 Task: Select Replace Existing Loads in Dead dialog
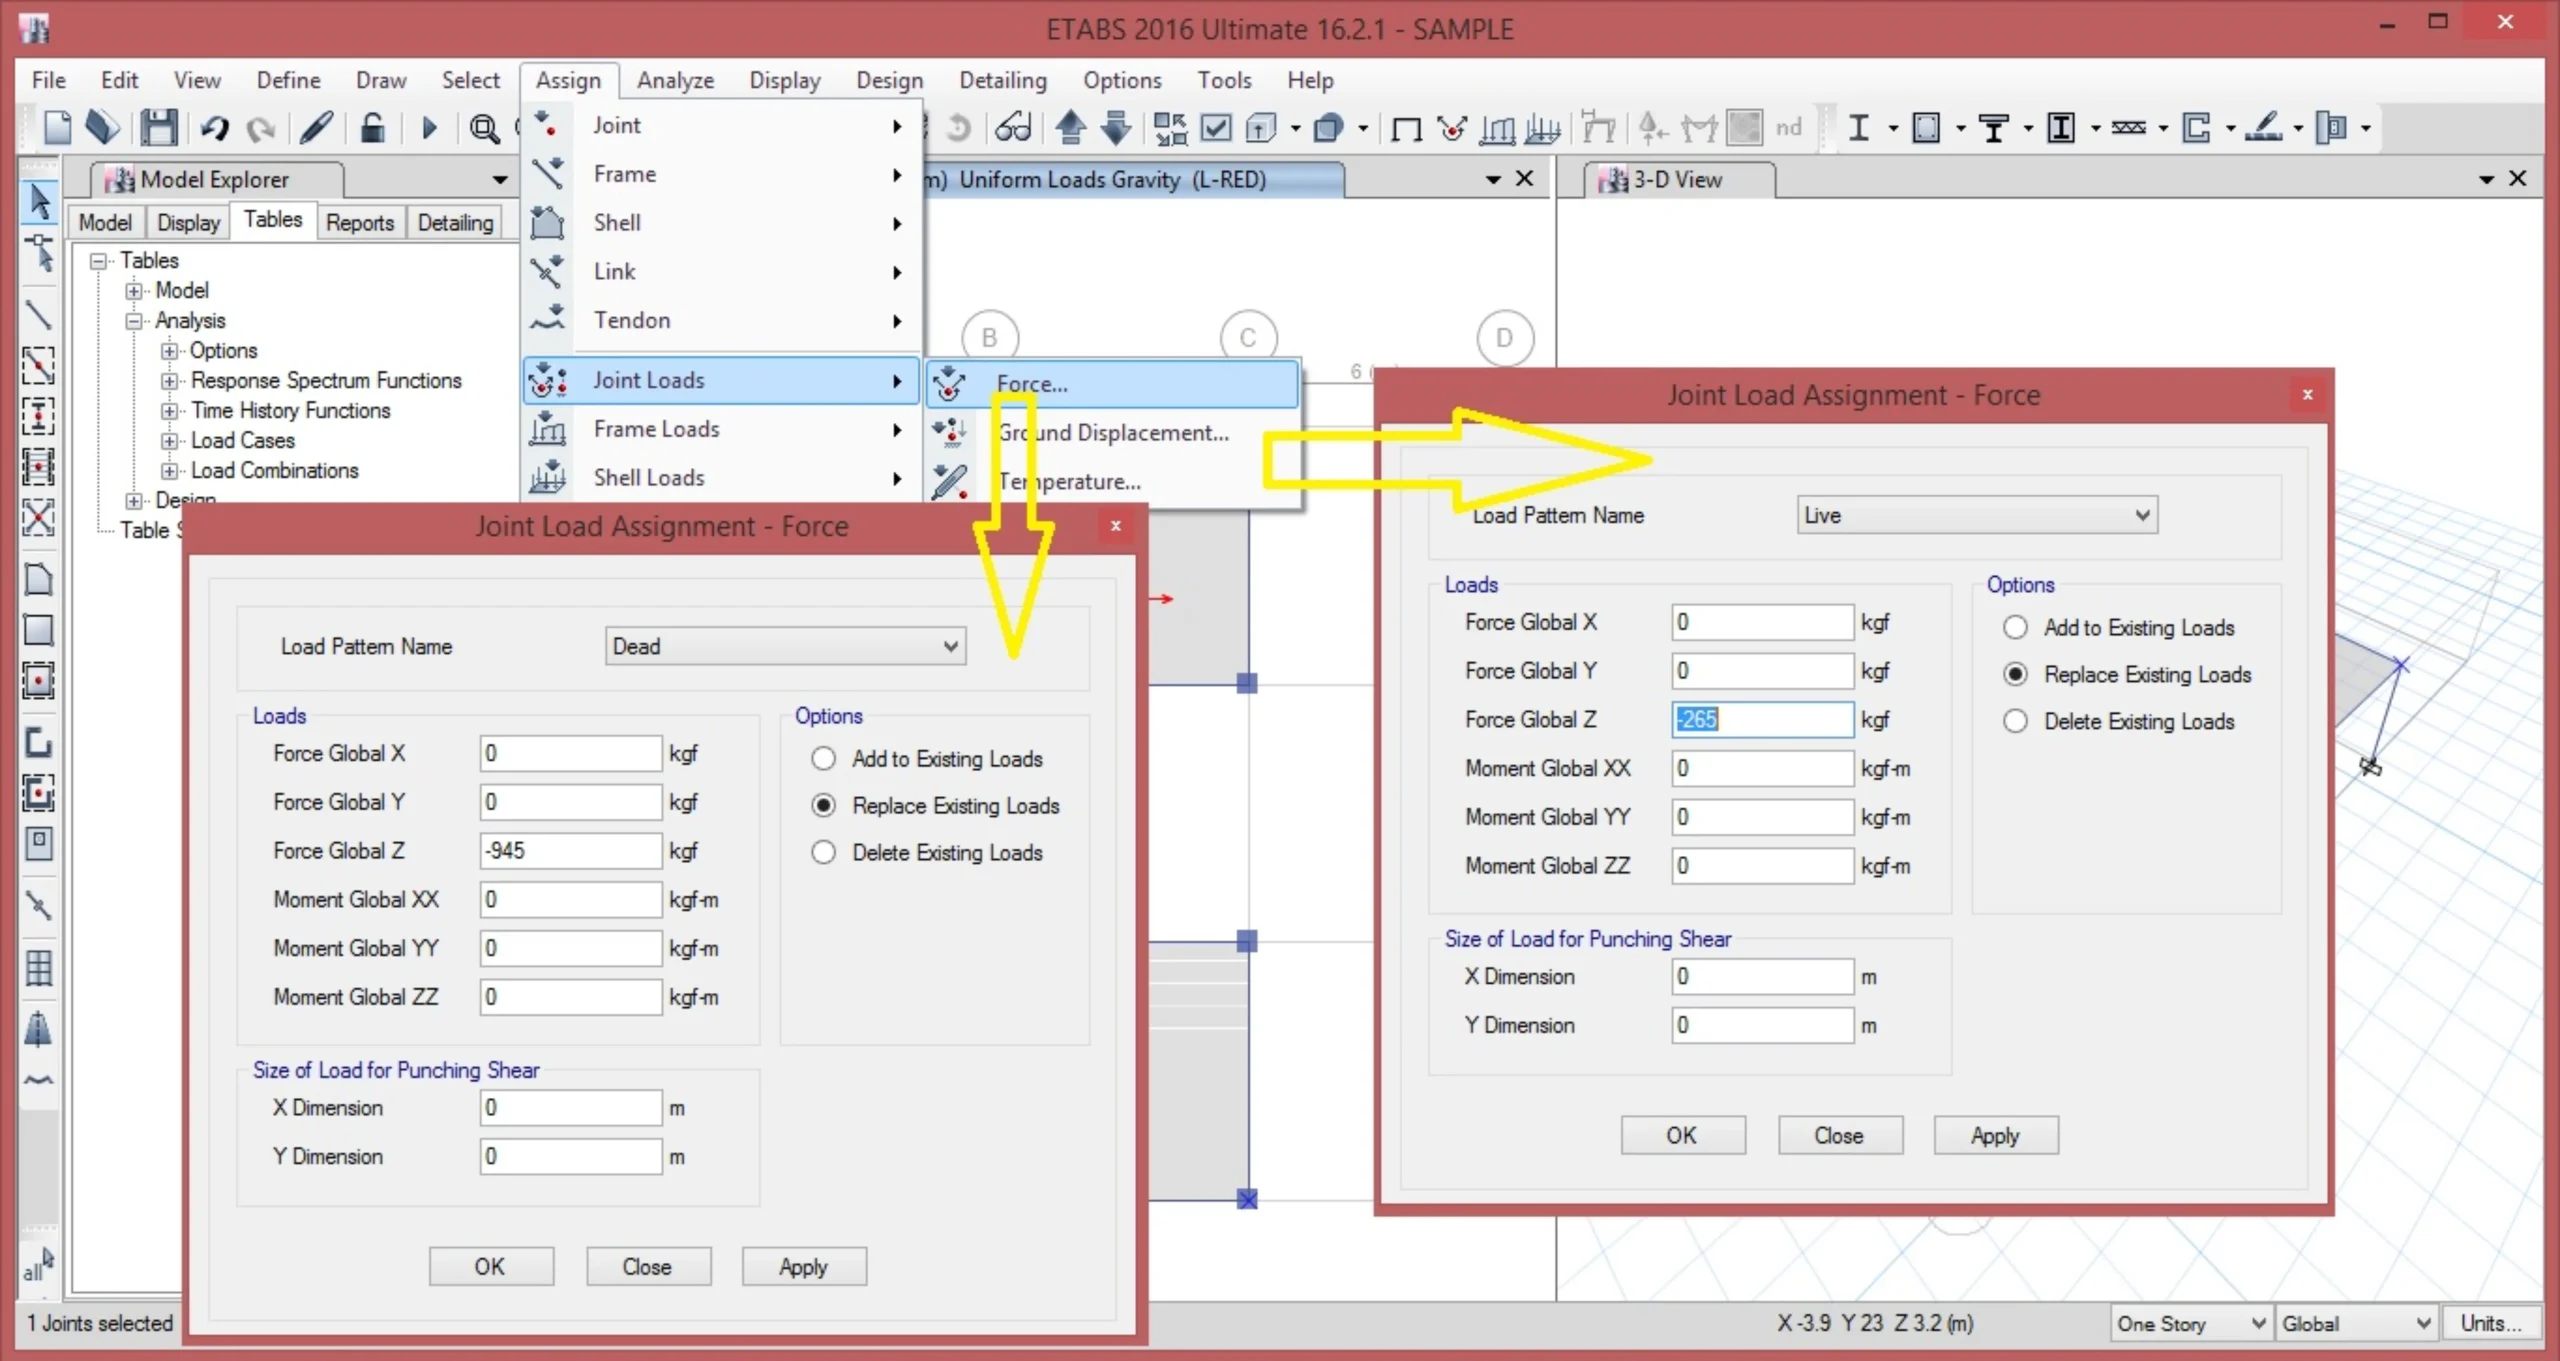[x=823, y=806]
